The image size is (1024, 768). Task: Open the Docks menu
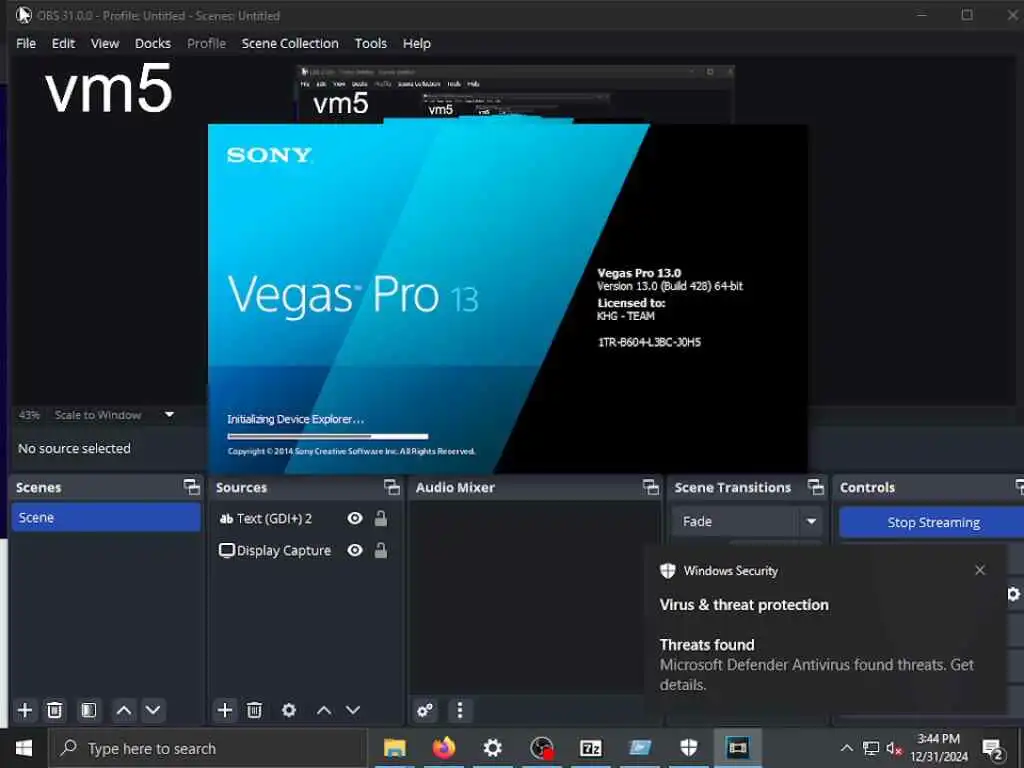[153, 43]
